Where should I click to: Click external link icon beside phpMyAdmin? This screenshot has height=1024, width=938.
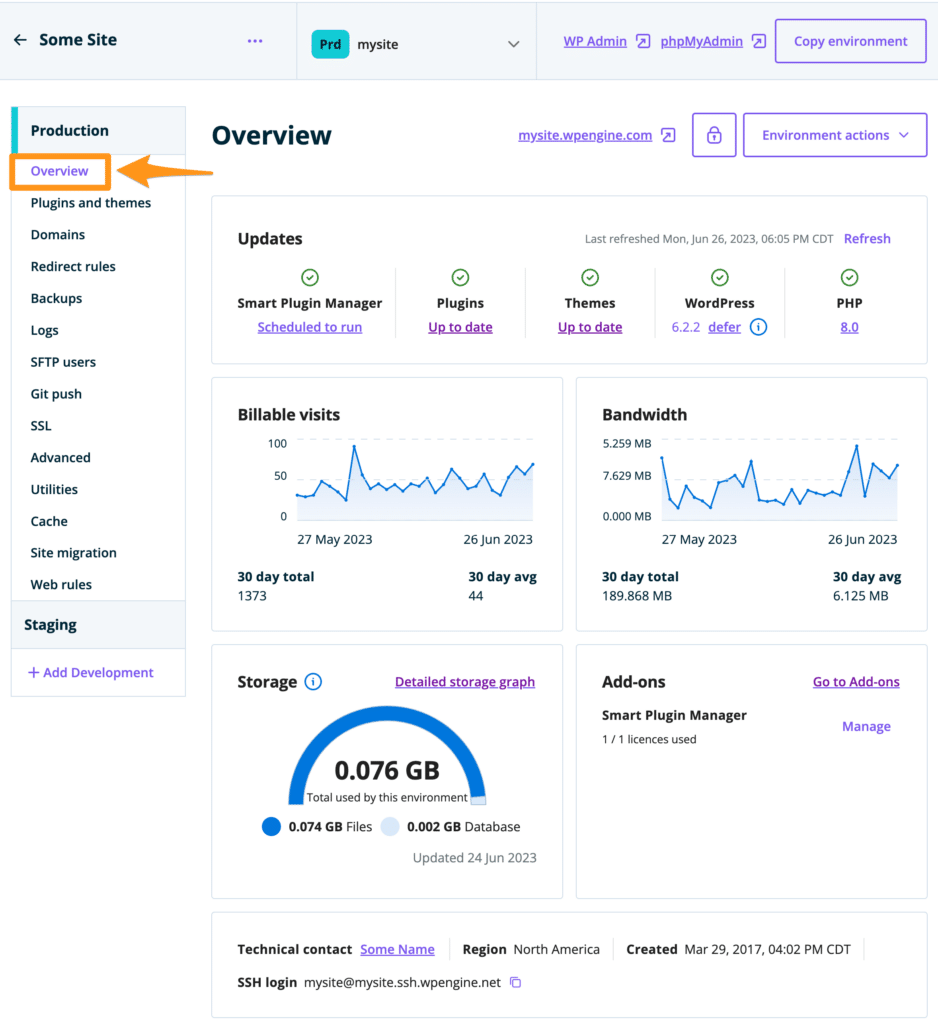click(759, 42)
